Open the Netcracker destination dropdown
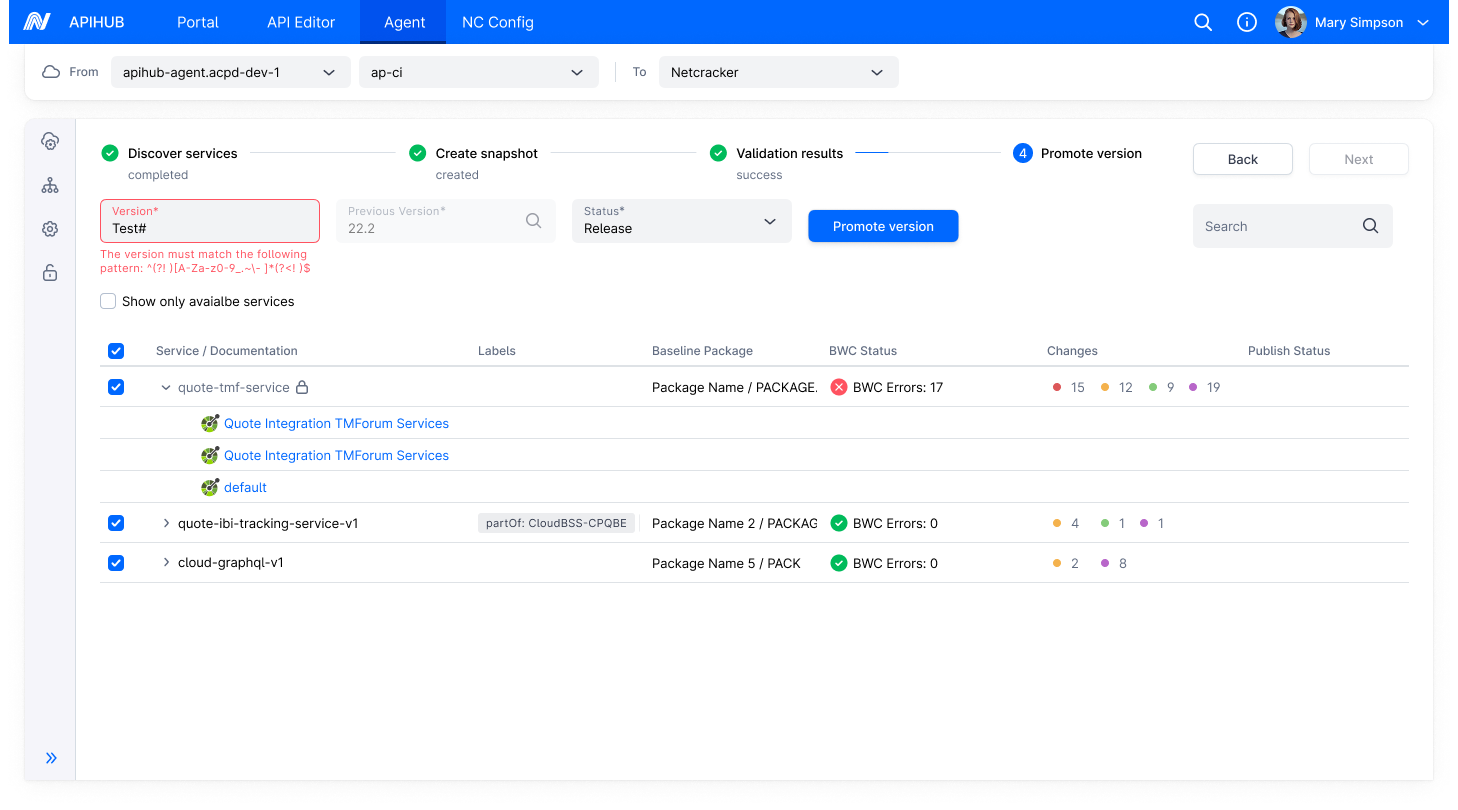The height and width of the screenshot is (810, 1458). (779, 72)
